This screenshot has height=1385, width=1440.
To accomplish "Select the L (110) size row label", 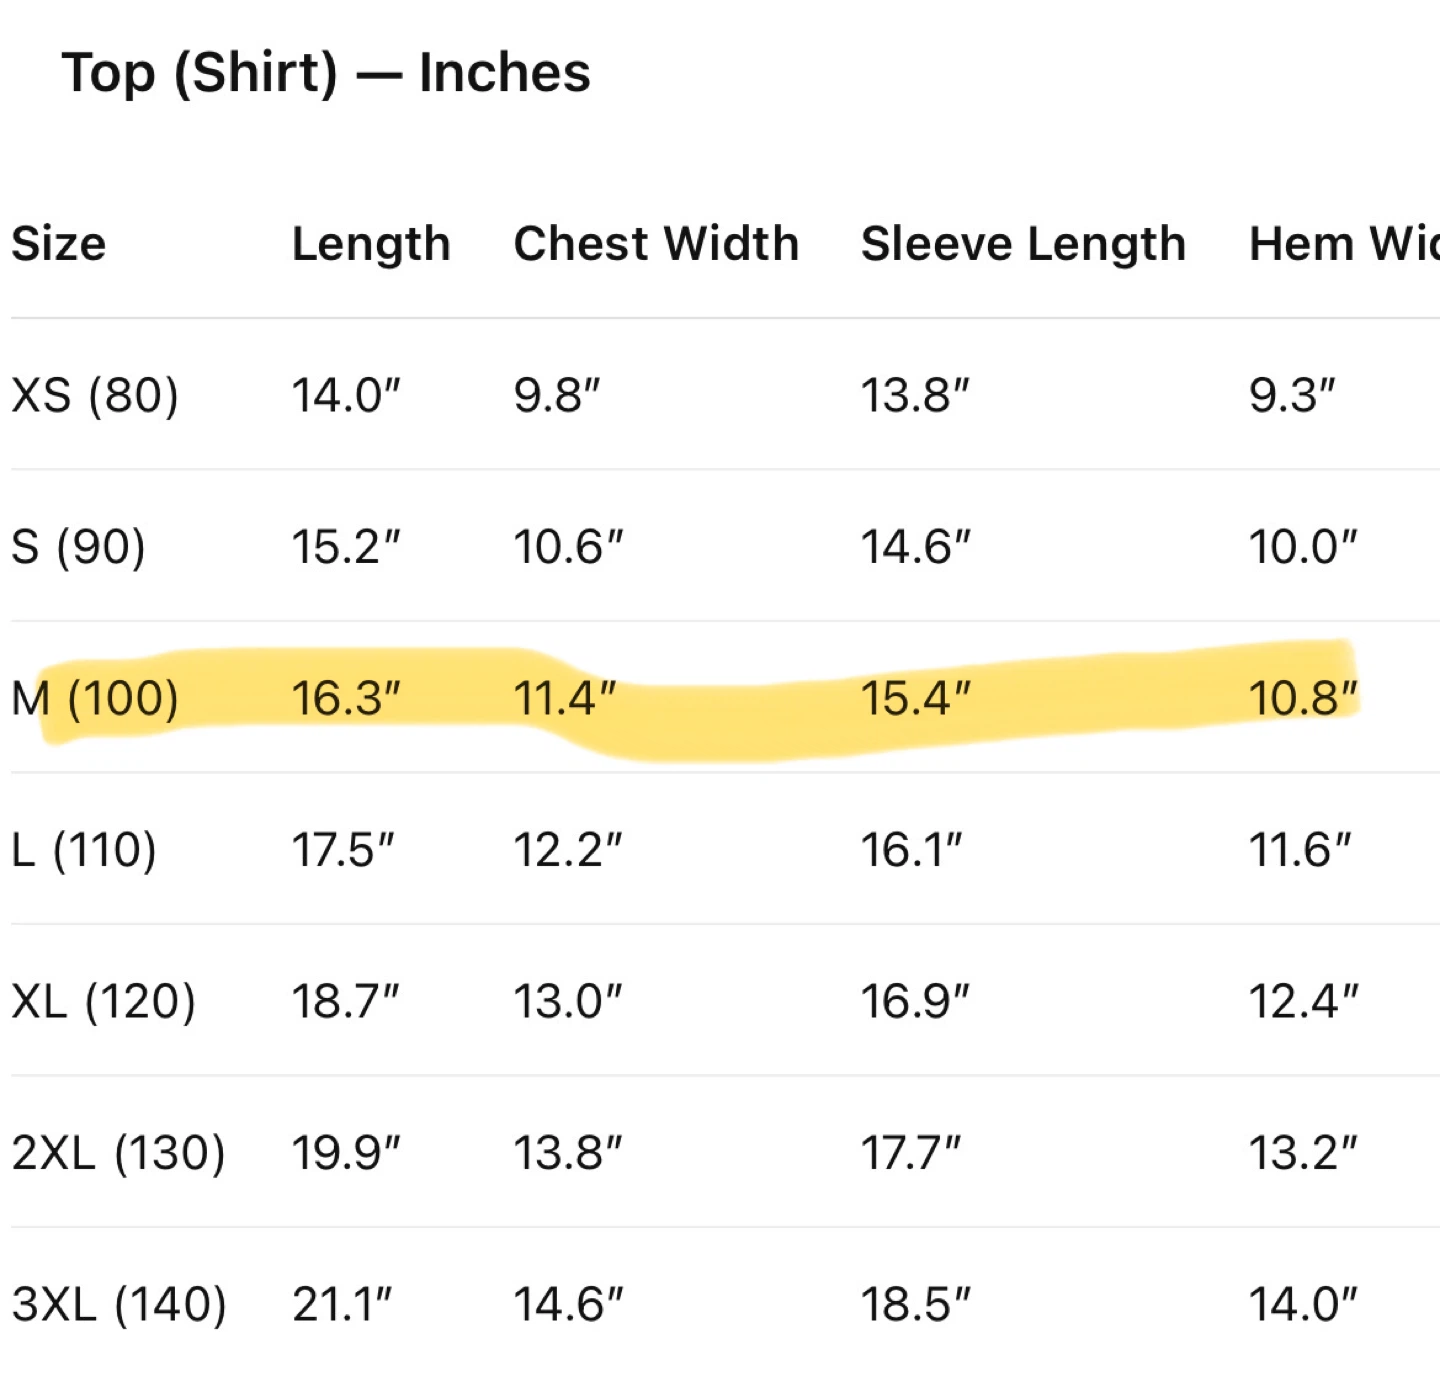I will (84, 850).
